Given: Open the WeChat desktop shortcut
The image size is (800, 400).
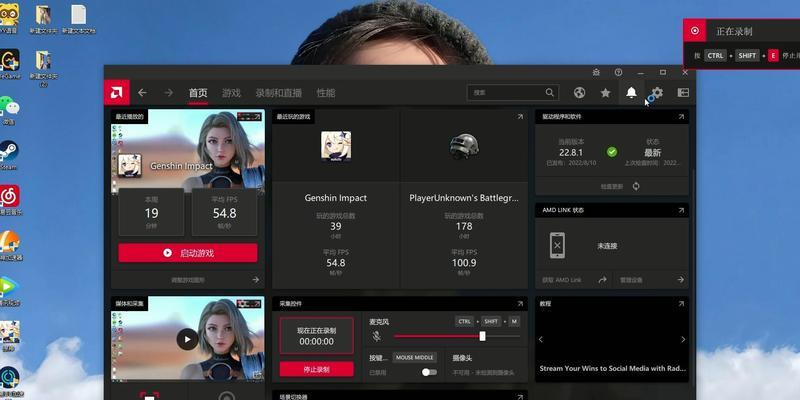Looking at the screenshot, I should click(9, 109).
